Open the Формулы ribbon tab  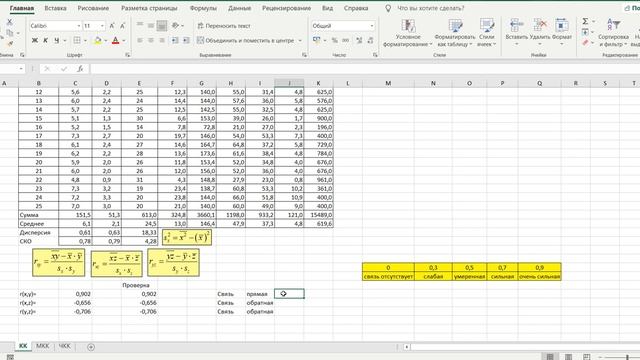pyautogui.click(x=203, y=8)
